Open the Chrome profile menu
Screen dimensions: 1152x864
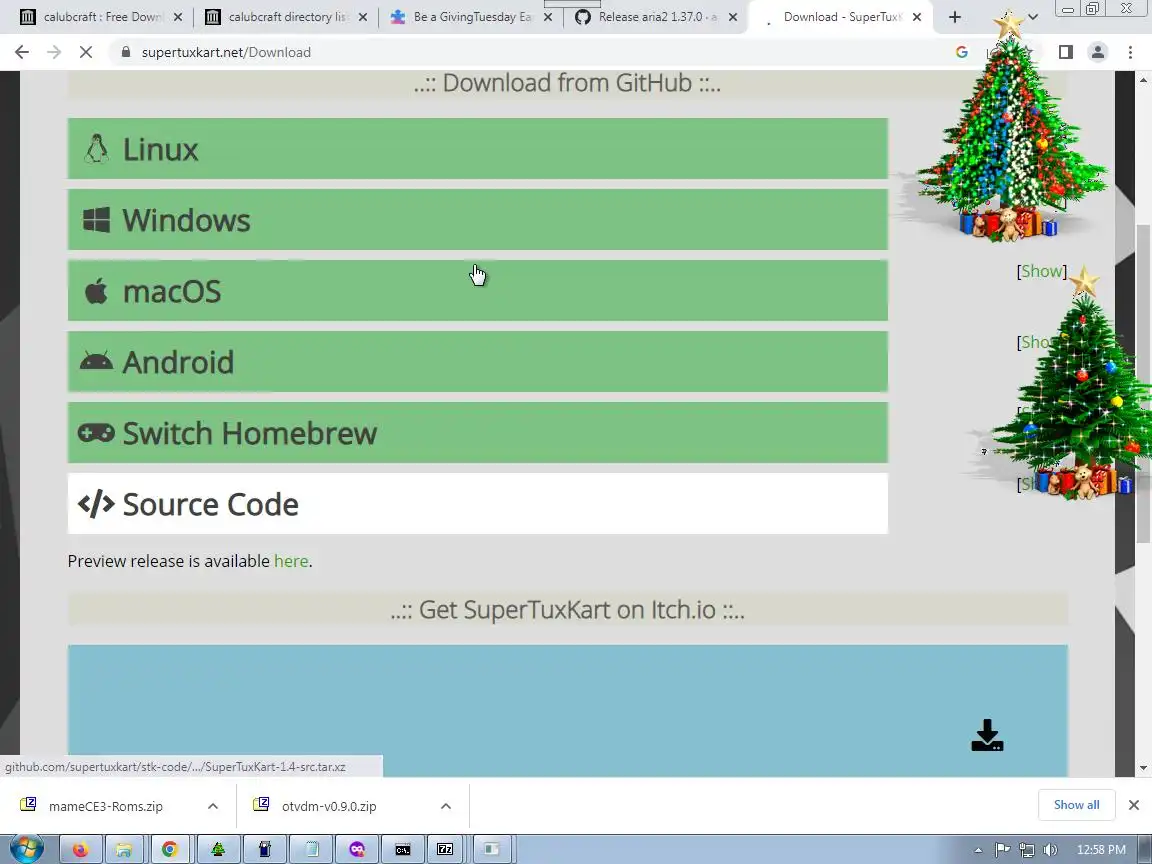point(1098,52)
